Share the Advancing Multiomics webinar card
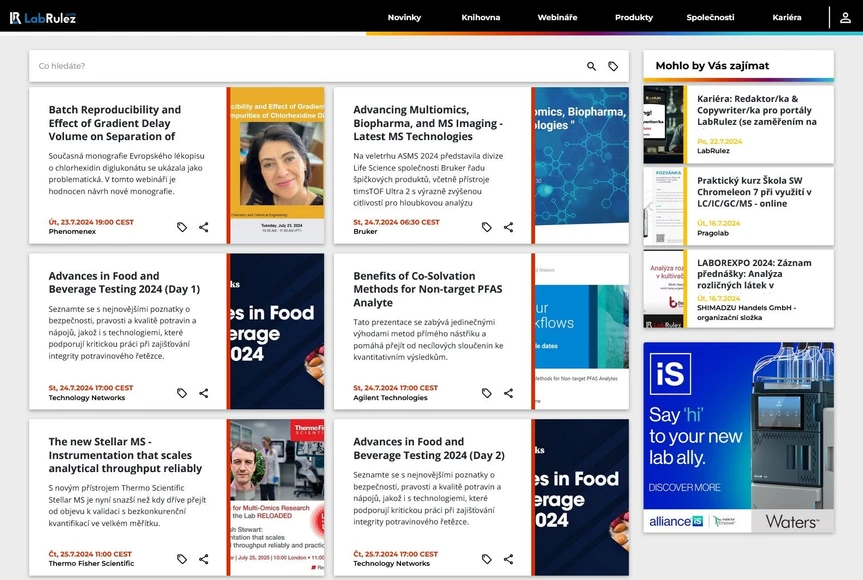863x580 pixels. (509, 227)
